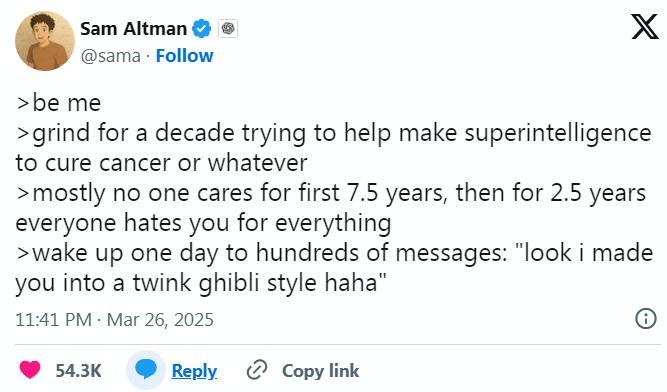Open the 11:41 PM timestamp link

[54, 320]
